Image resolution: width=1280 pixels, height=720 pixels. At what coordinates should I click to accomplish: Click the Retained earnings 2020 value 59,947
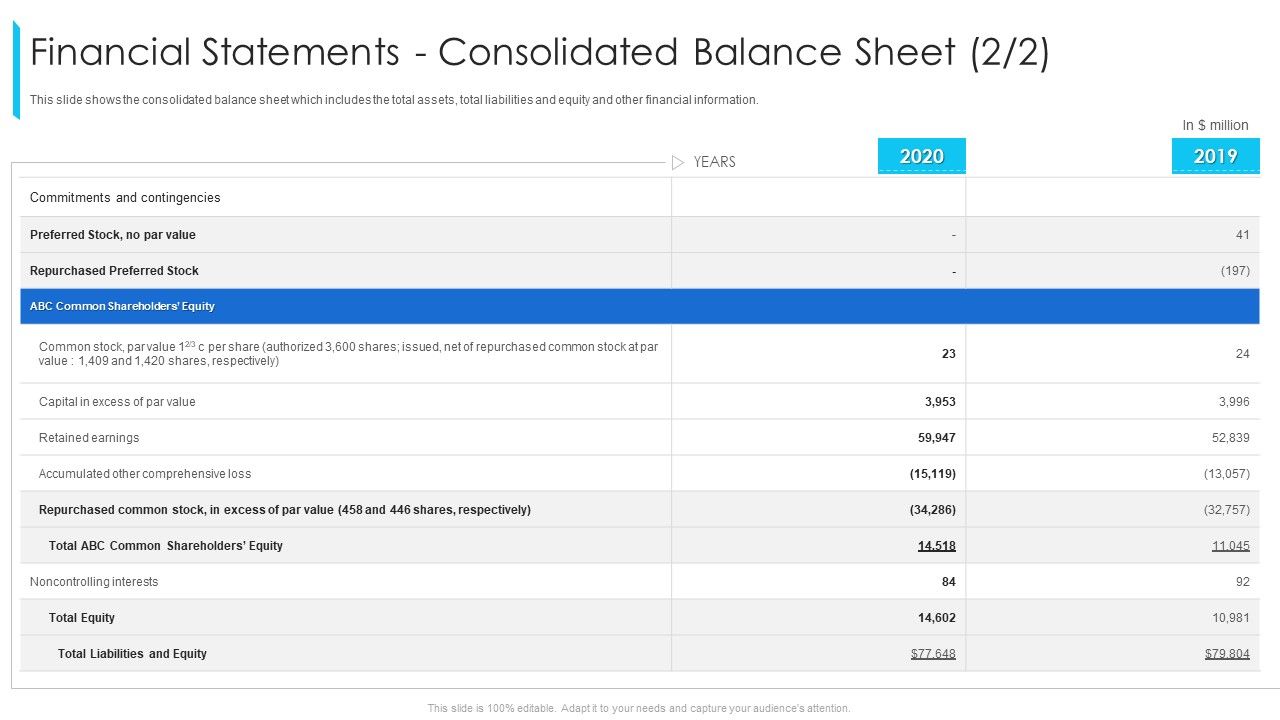[x=936, y=438]
